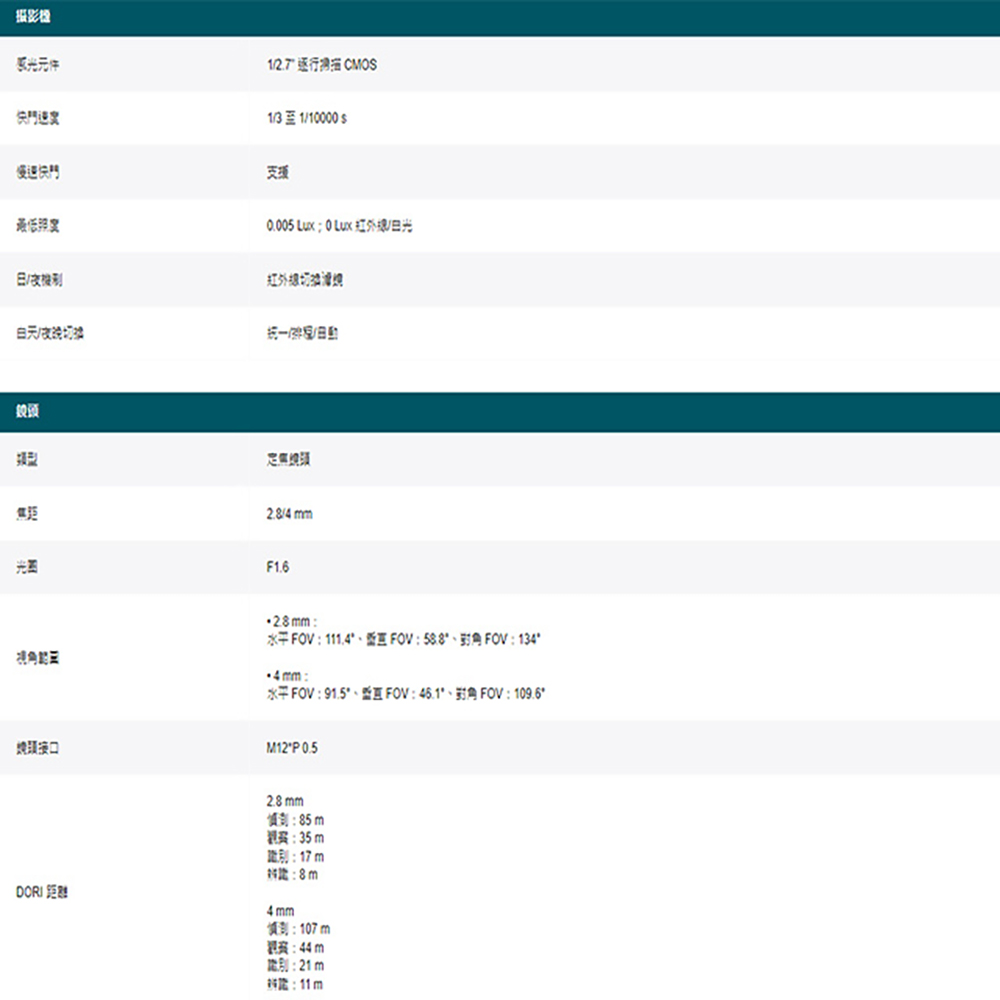Select the 快門速度 row label
The height and width of the screenshot is (1000, 1000).
pyautogui.click(x=38, y=118)
